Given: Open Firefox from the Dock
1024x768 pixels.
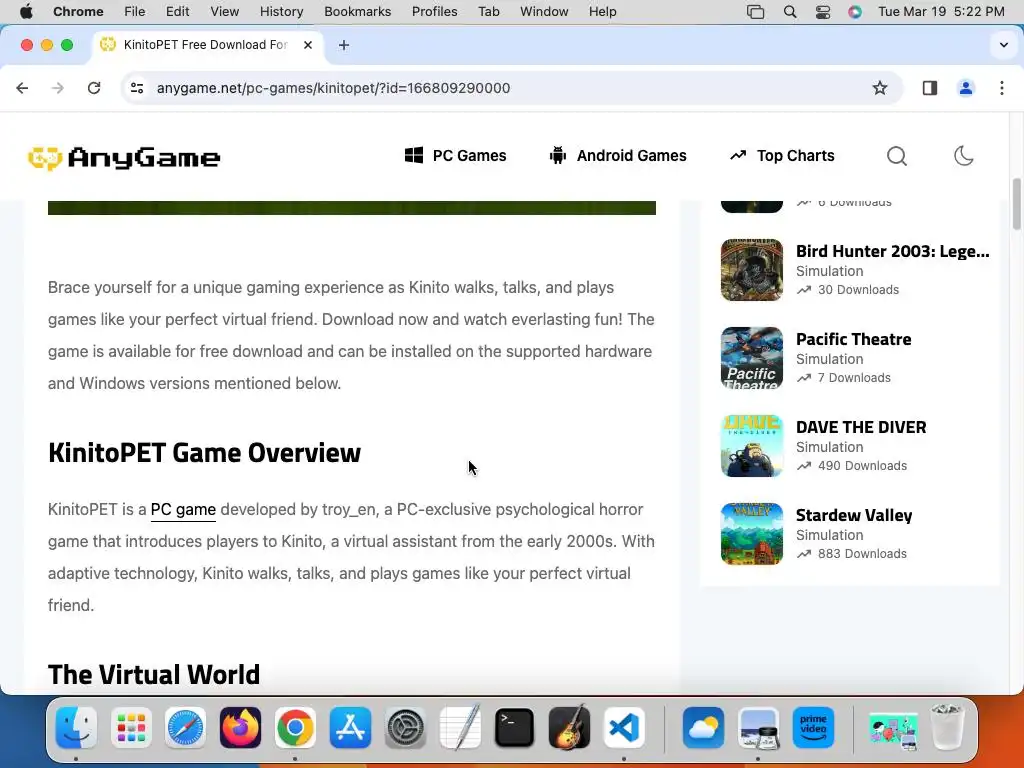Looking at the screenshot, I should pos(240,727).
